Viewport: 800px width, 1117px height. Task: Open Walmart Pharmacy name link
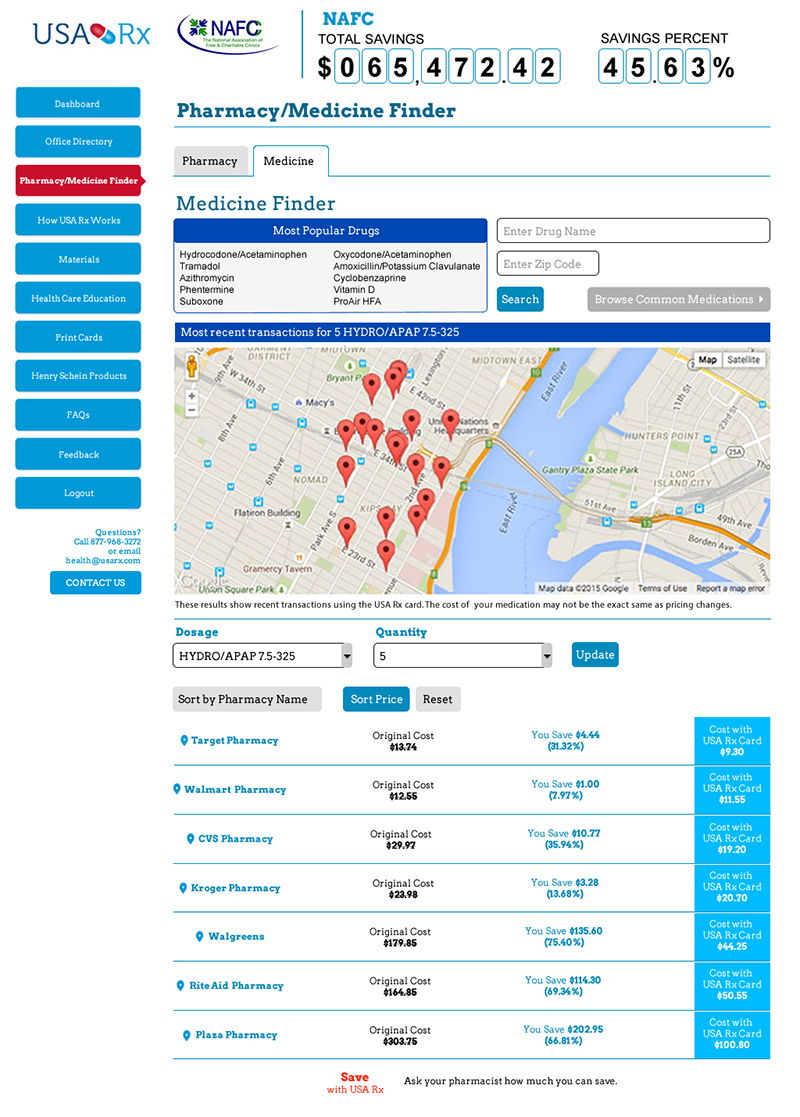(235, 789)
